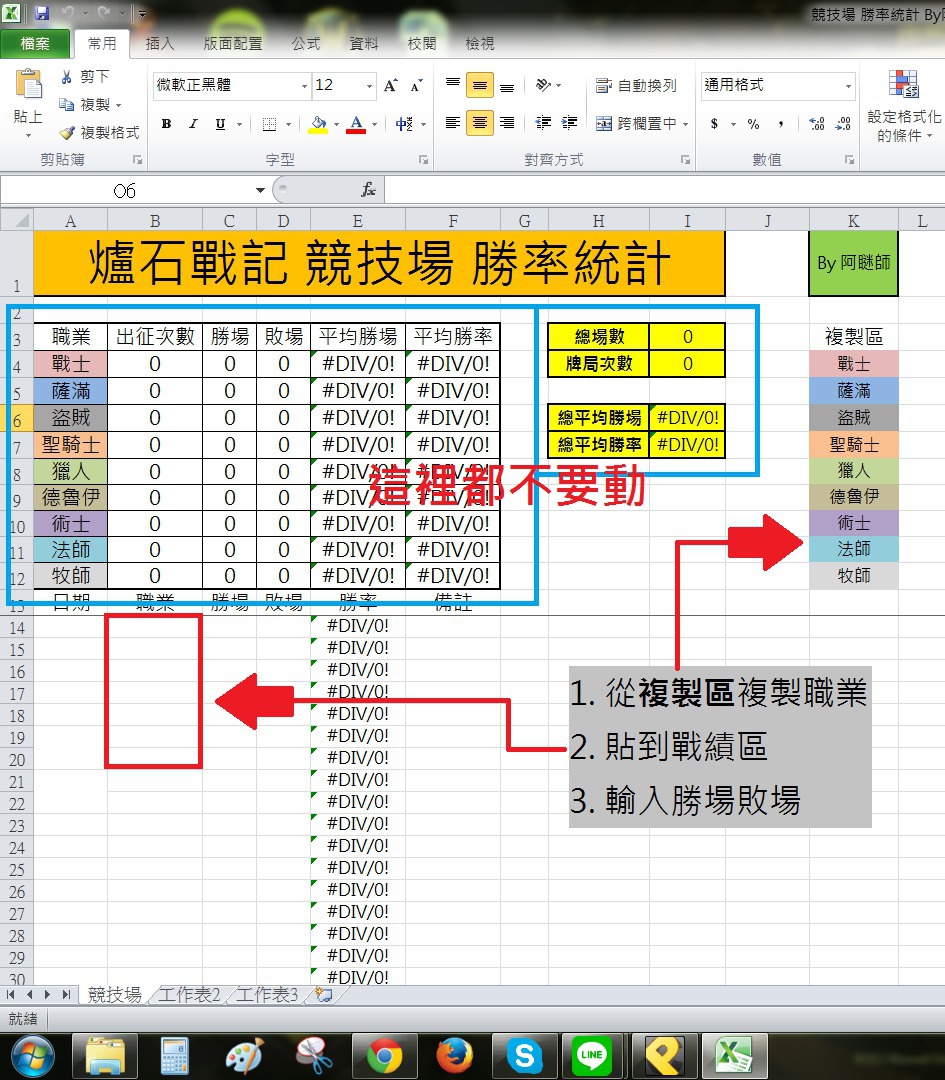
Task: Switch to 公式 (Formulas) tab
Action: click(306, 43)
